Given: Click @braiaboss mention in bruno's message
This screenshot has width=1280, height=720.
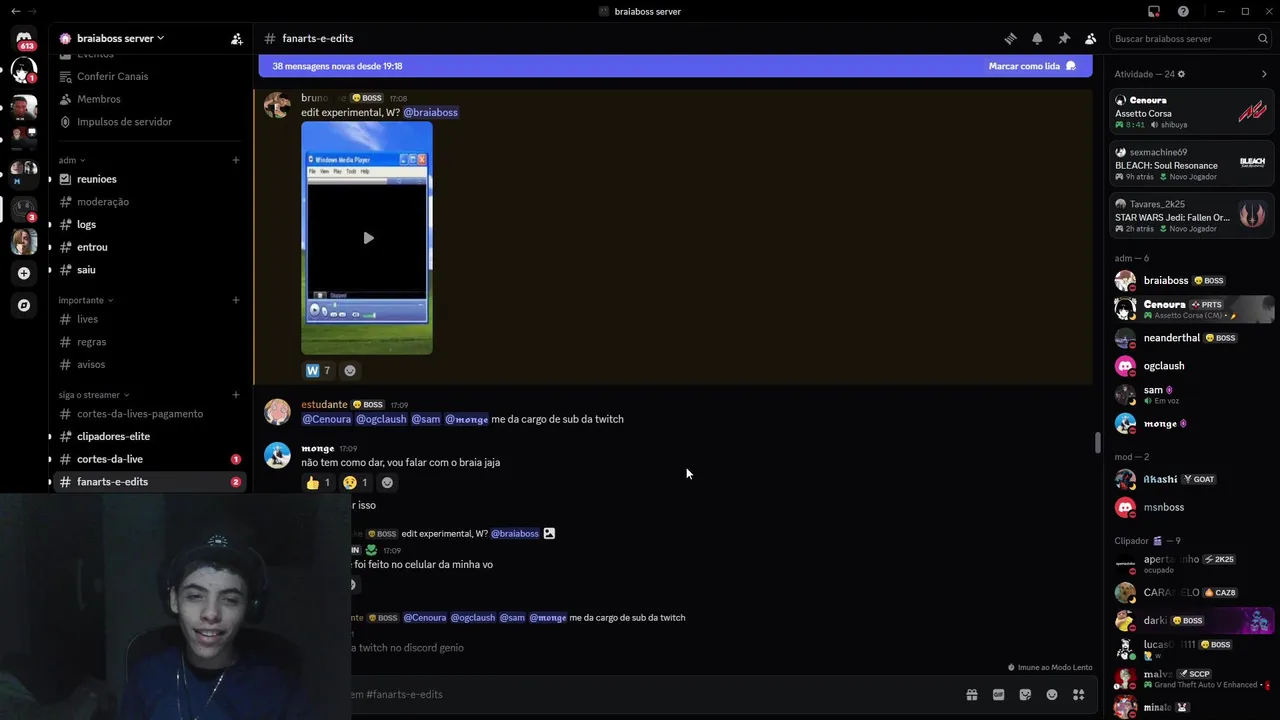Looking at the screenshot, I should point(430,113).
